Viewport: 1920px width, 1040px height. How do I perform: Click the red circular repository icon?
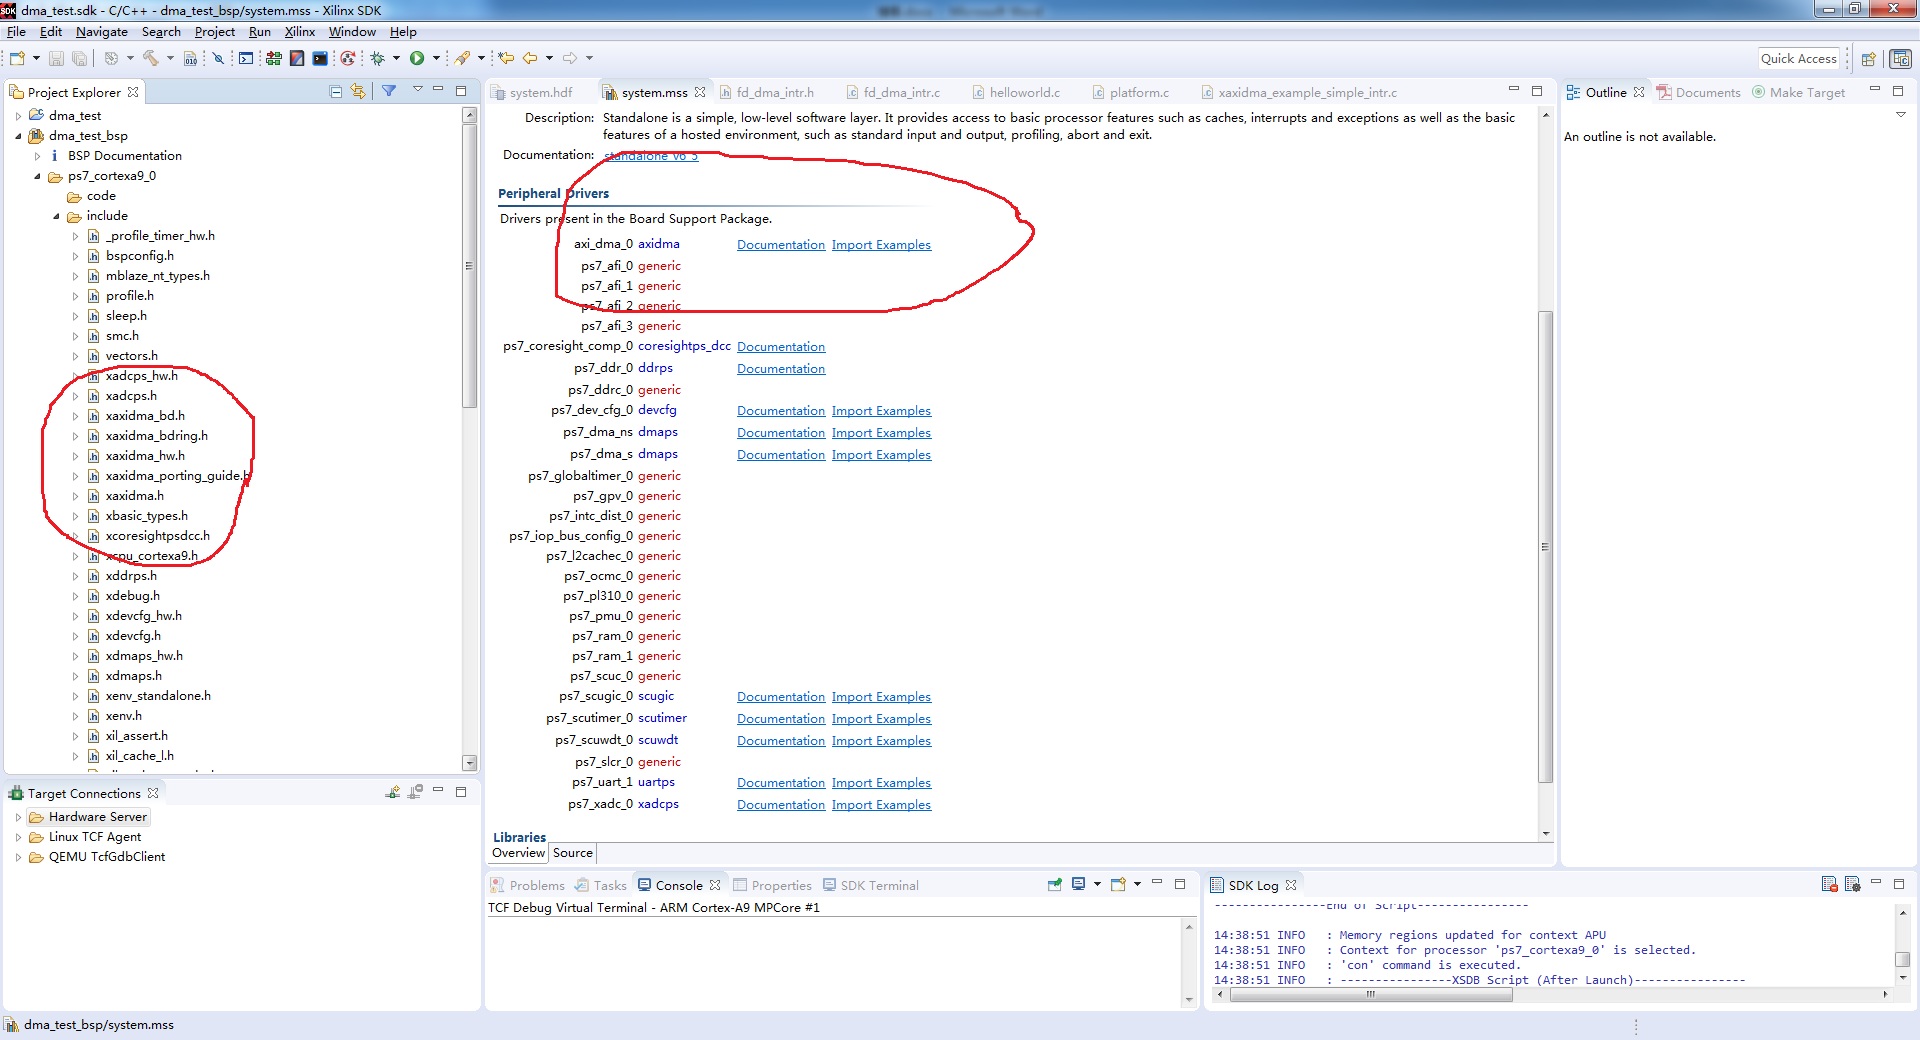point(347,58)
